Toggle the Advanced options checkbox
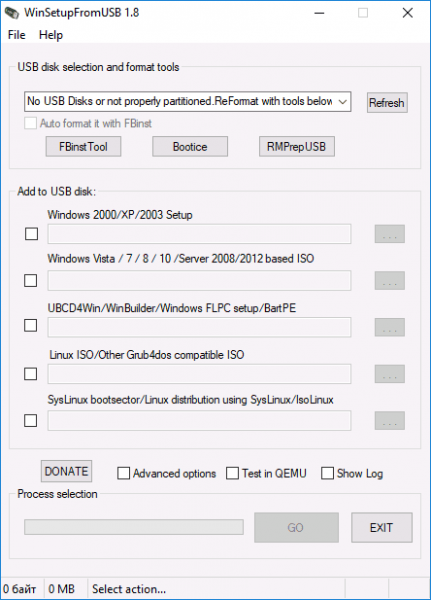Viewport: 431px width, 600px height. 124,473
